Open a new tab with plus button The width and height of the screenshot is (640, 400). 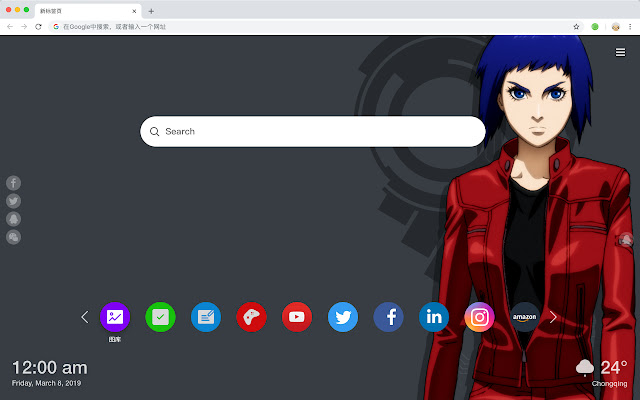tap(151, 11)
